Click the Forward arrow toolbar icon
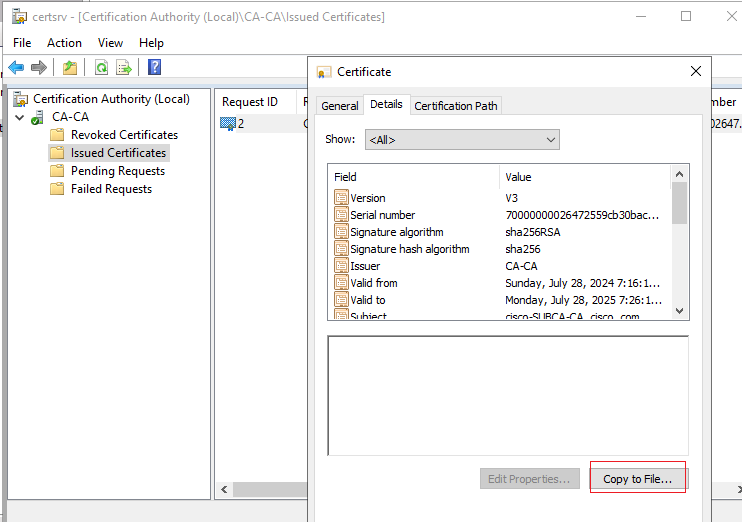Image resolution: width=742 pixels, height=522 pixels. coord(39,68)
